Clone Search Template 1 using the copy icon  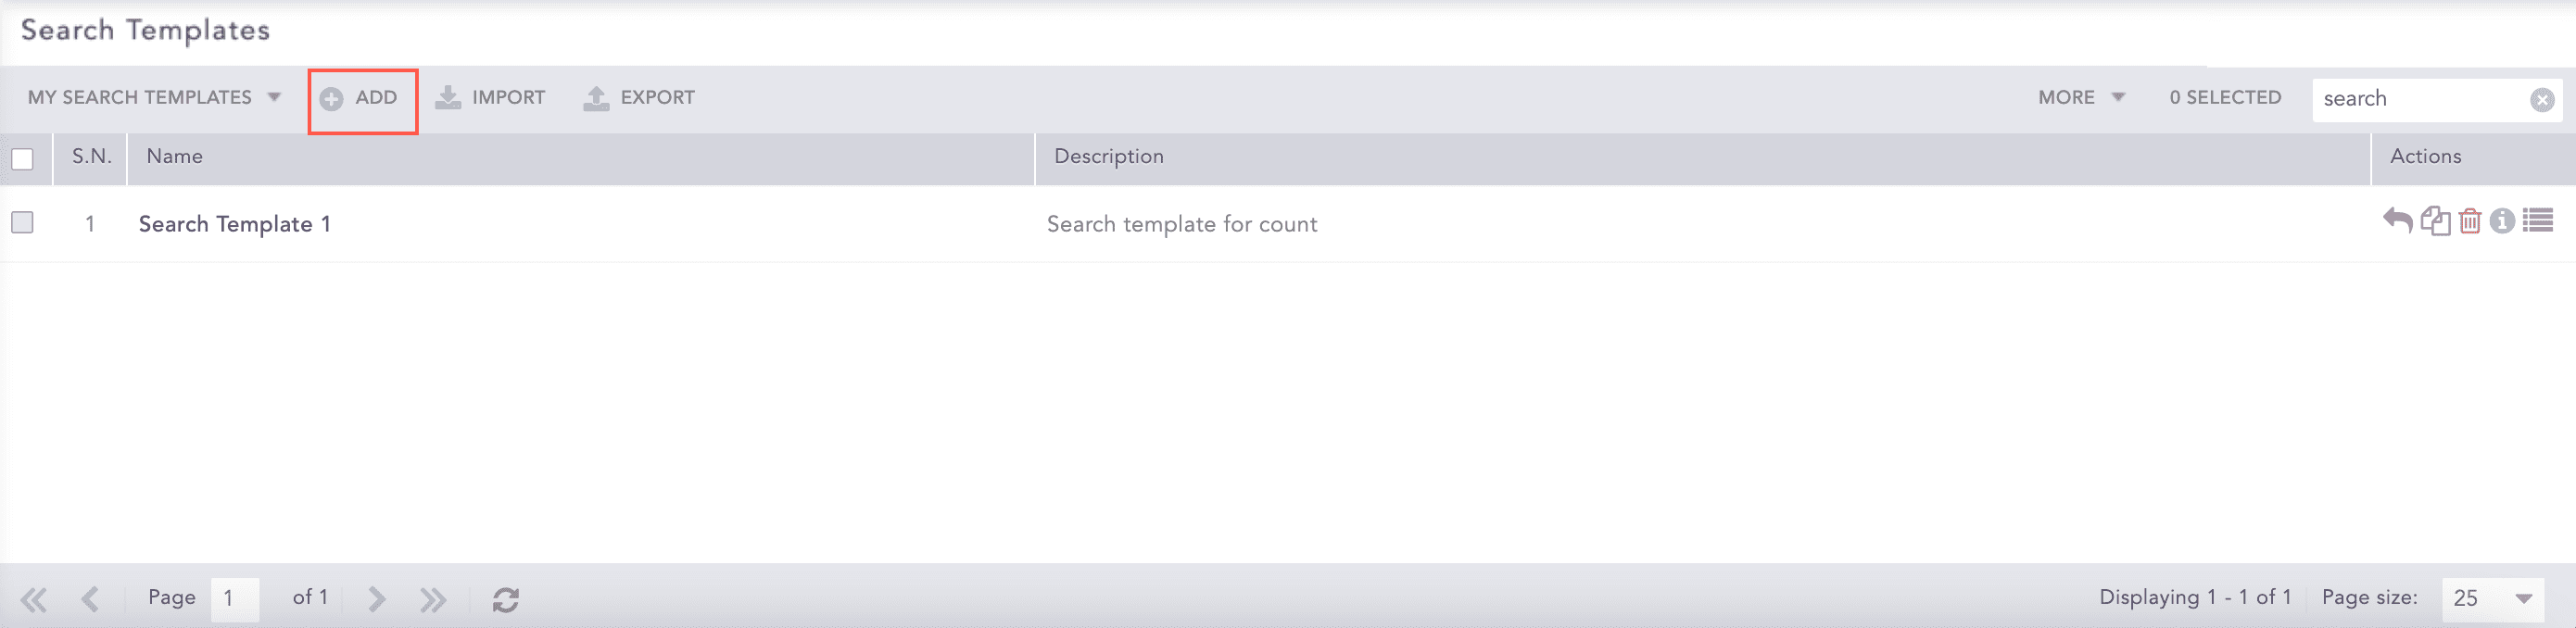point(2435,220)
